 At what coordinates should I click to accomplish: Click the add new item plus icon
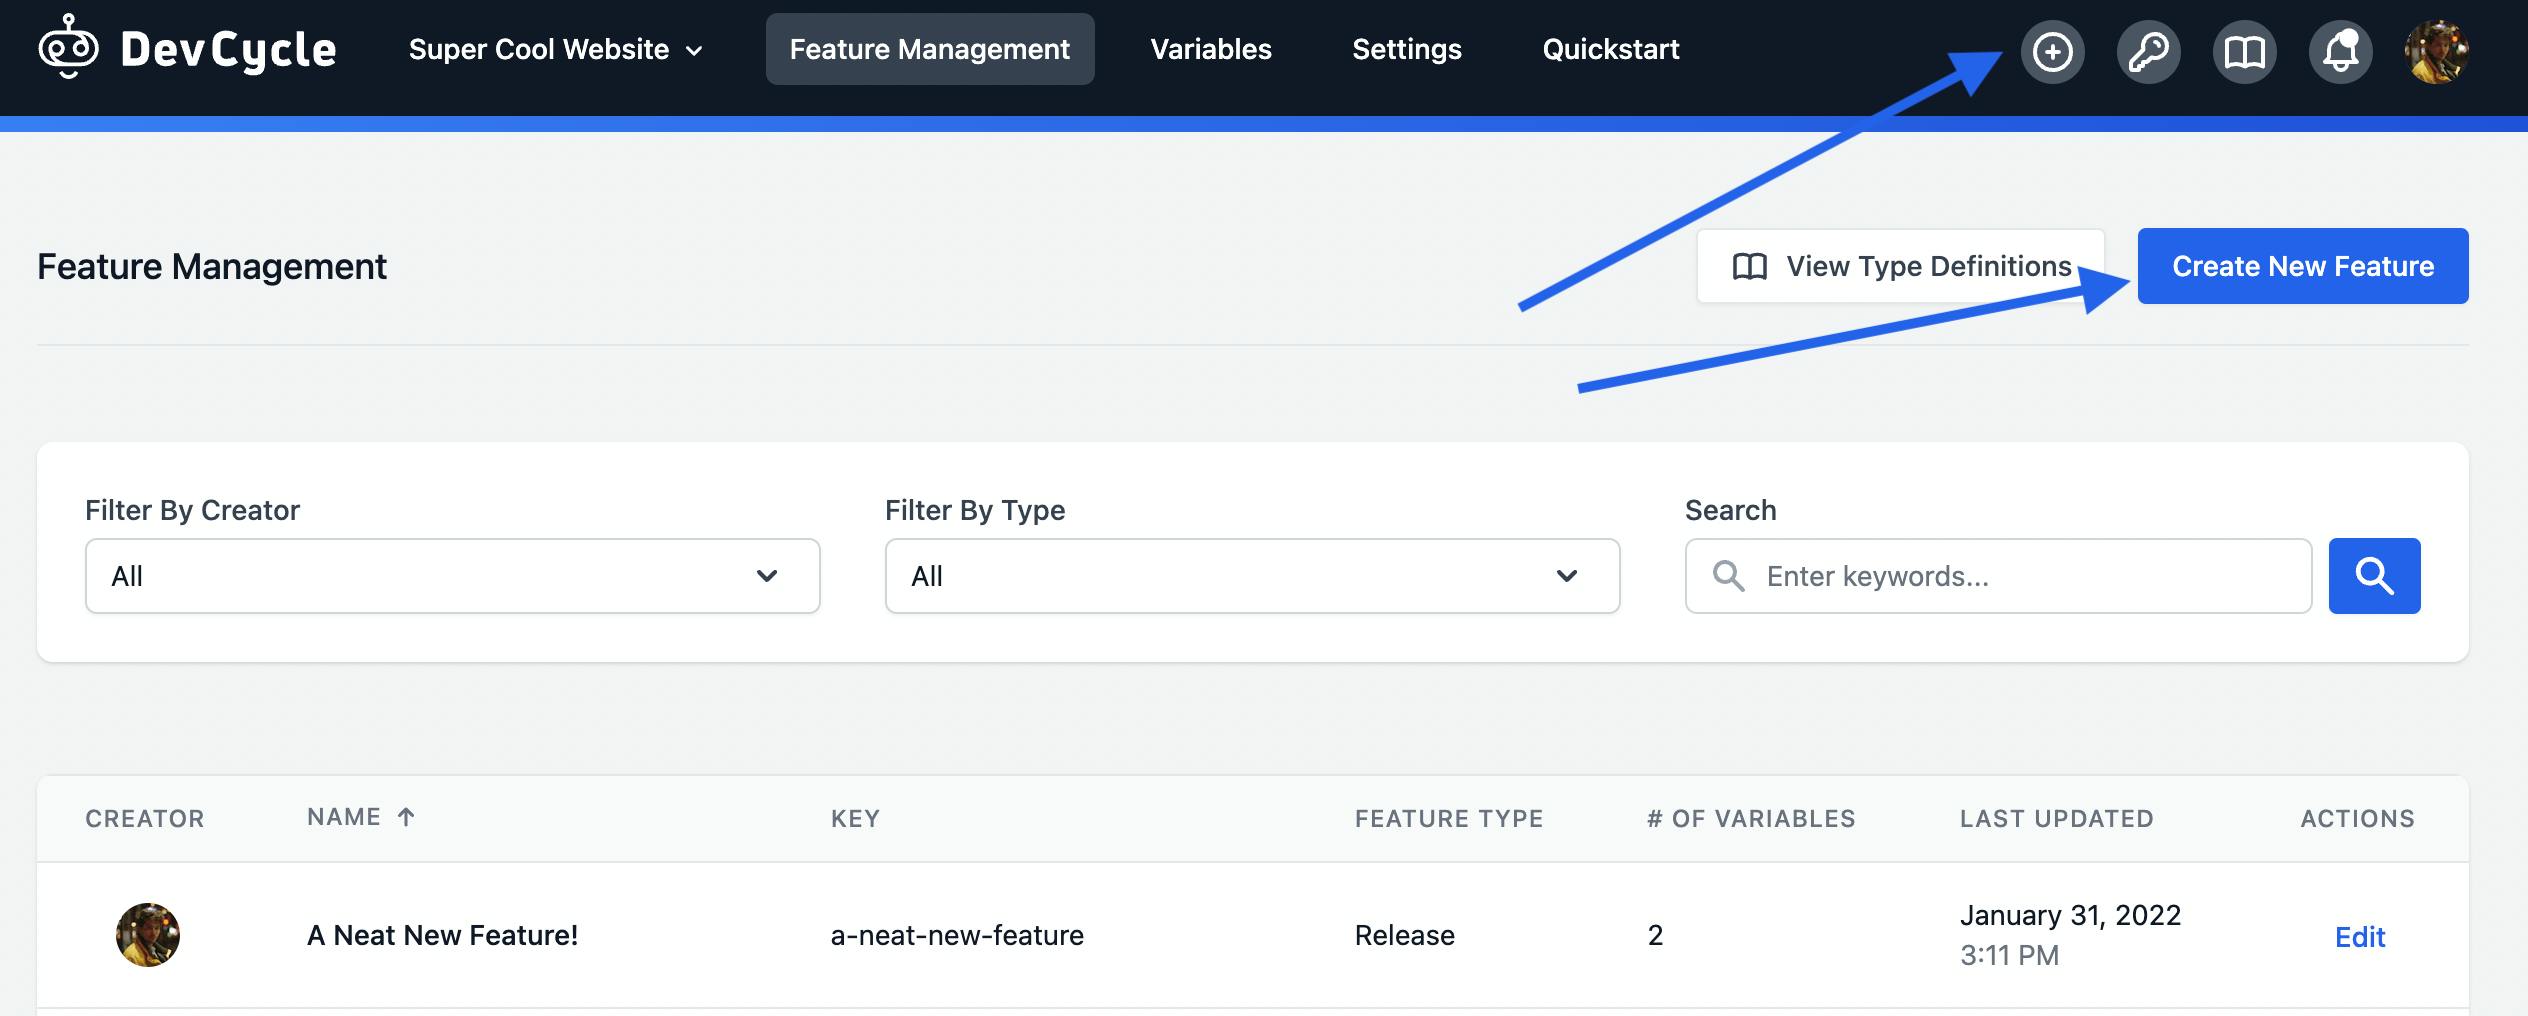[x=2053, y=52]
